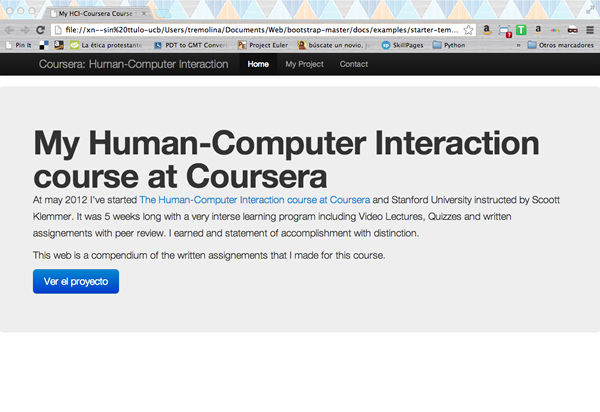Open the Project Euler bookmark
Viewport: 600px width, 412px height.
(263, 45)
